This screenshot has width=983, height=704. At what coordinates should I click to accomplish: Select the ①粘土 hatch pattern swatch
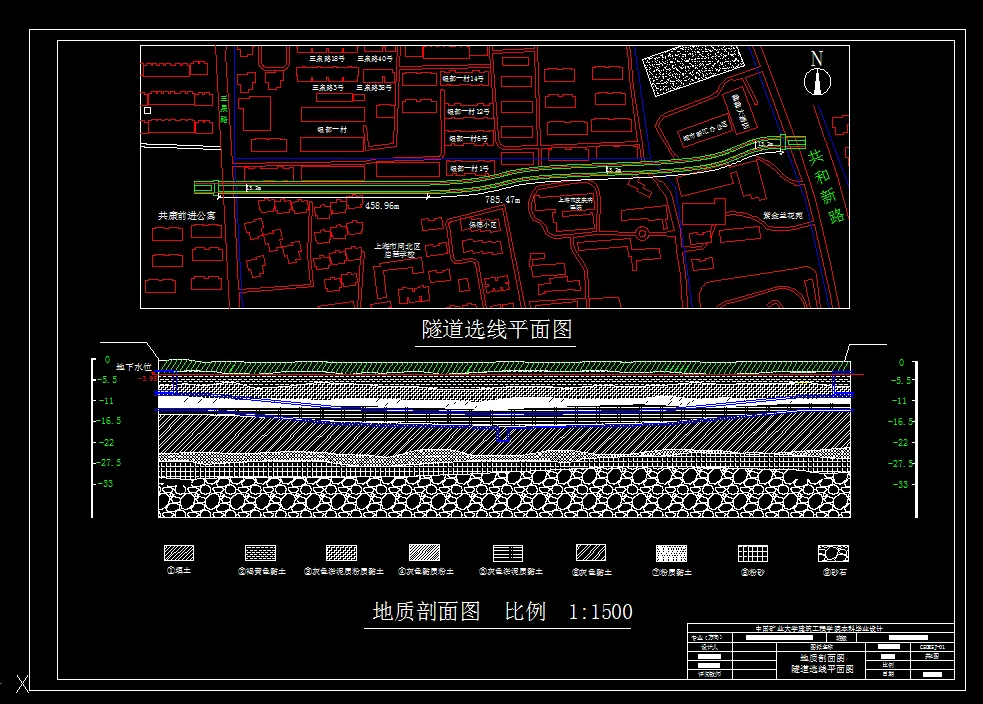tap(181, 553)
